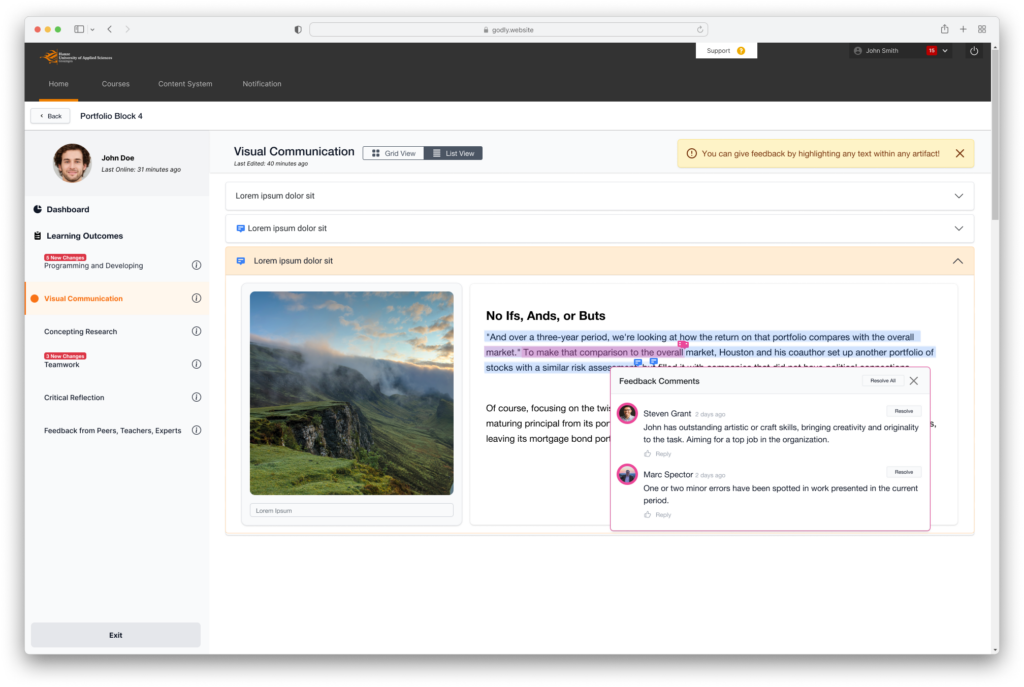Viewport: 1024px width, 687px height.
Task: Open the sidebar options dropdown arrow in Safari
Action: (x=93, y=29)
